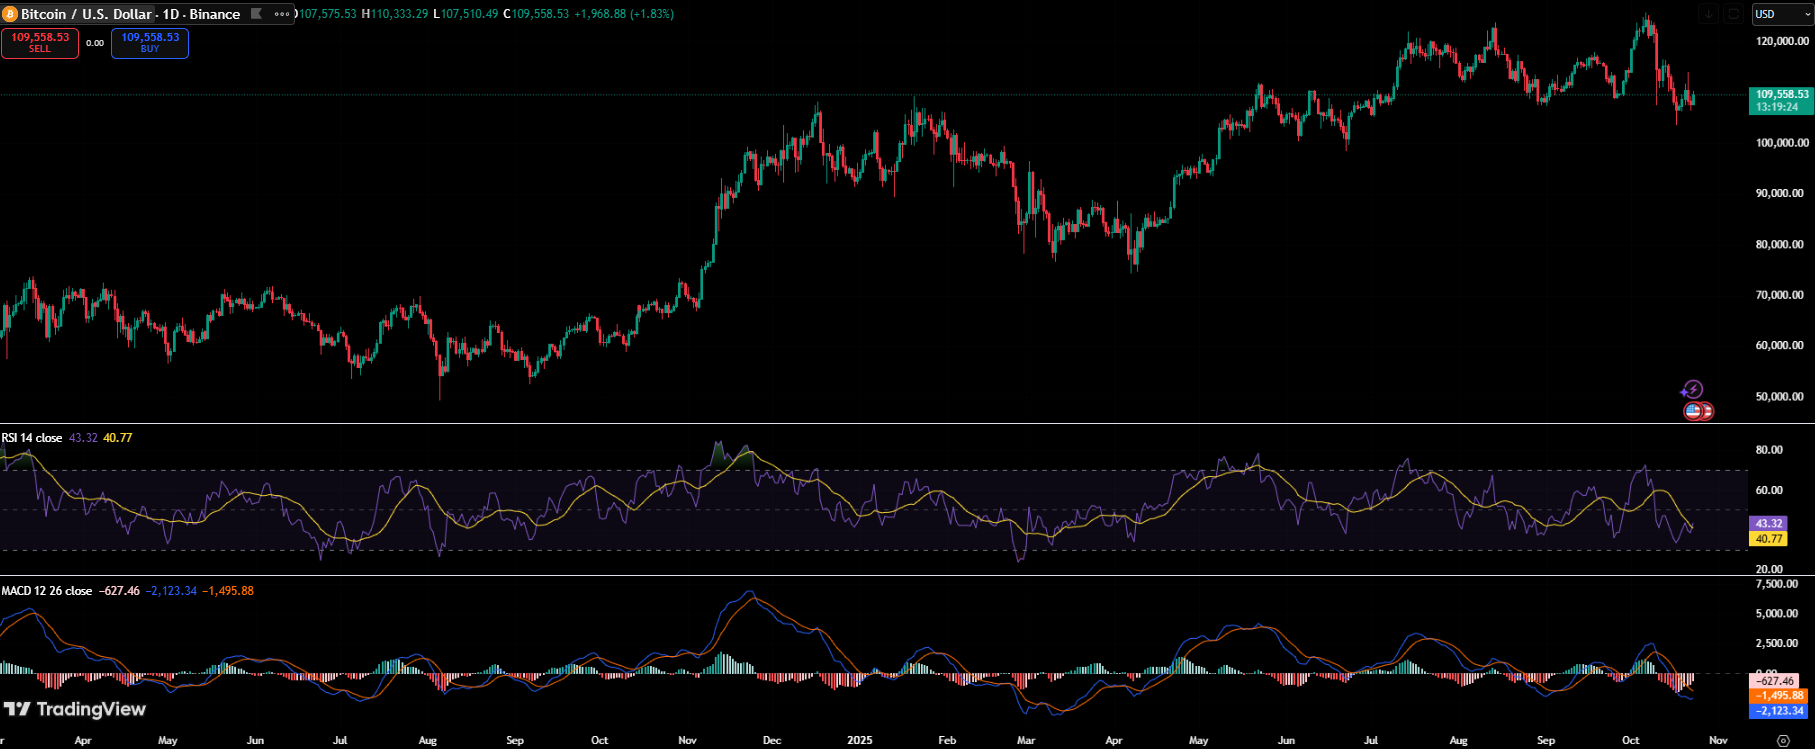Click the RSI 14 close indicator label
The image size is (1815, 749).
tap(32, 438)
